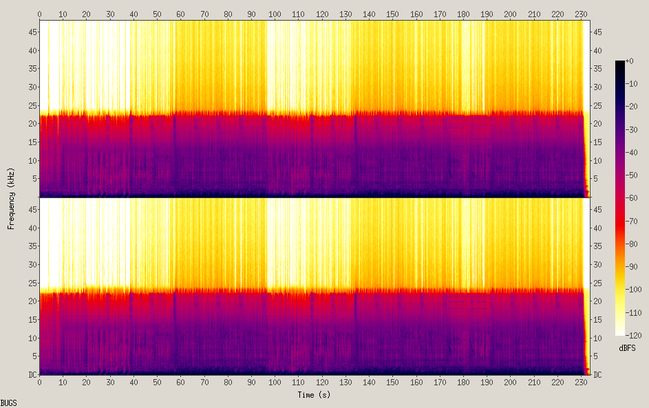Click the "-100" value on the color scale
Screen dimensions: 649x408
(635, 290)
